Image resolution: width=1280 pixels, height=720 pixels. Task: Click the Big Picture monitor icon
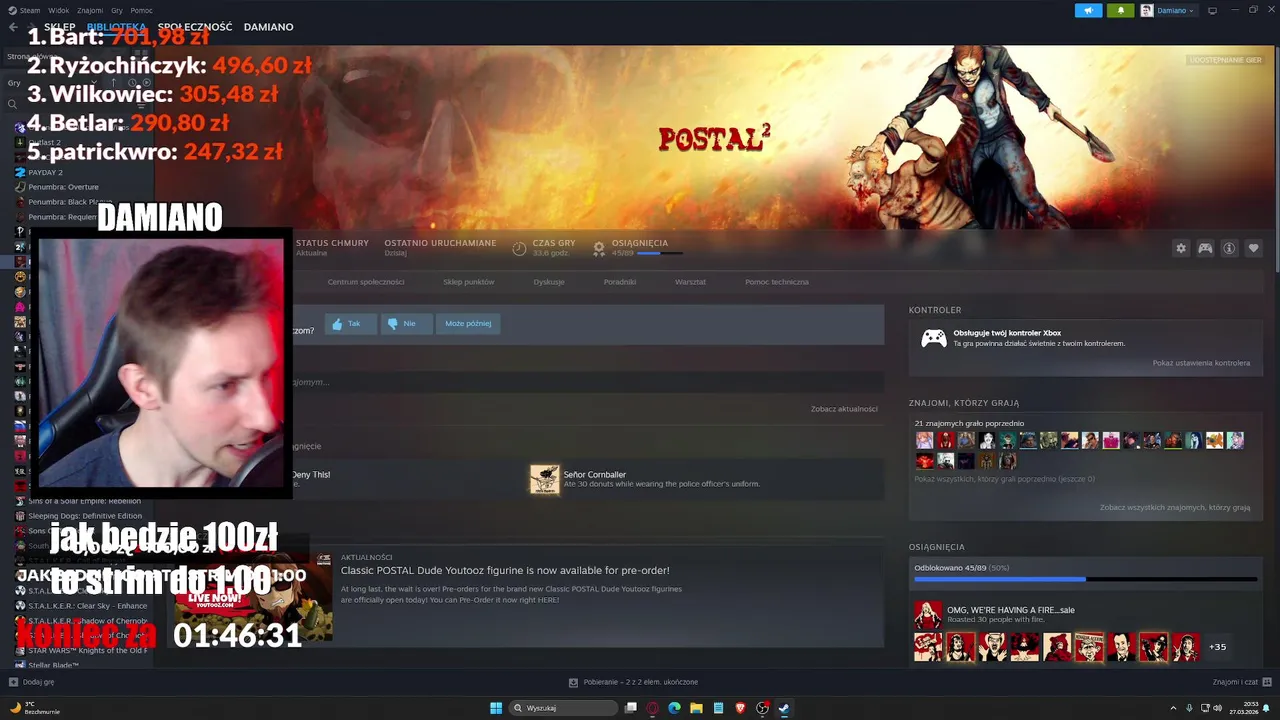(x=1212, y=10)
